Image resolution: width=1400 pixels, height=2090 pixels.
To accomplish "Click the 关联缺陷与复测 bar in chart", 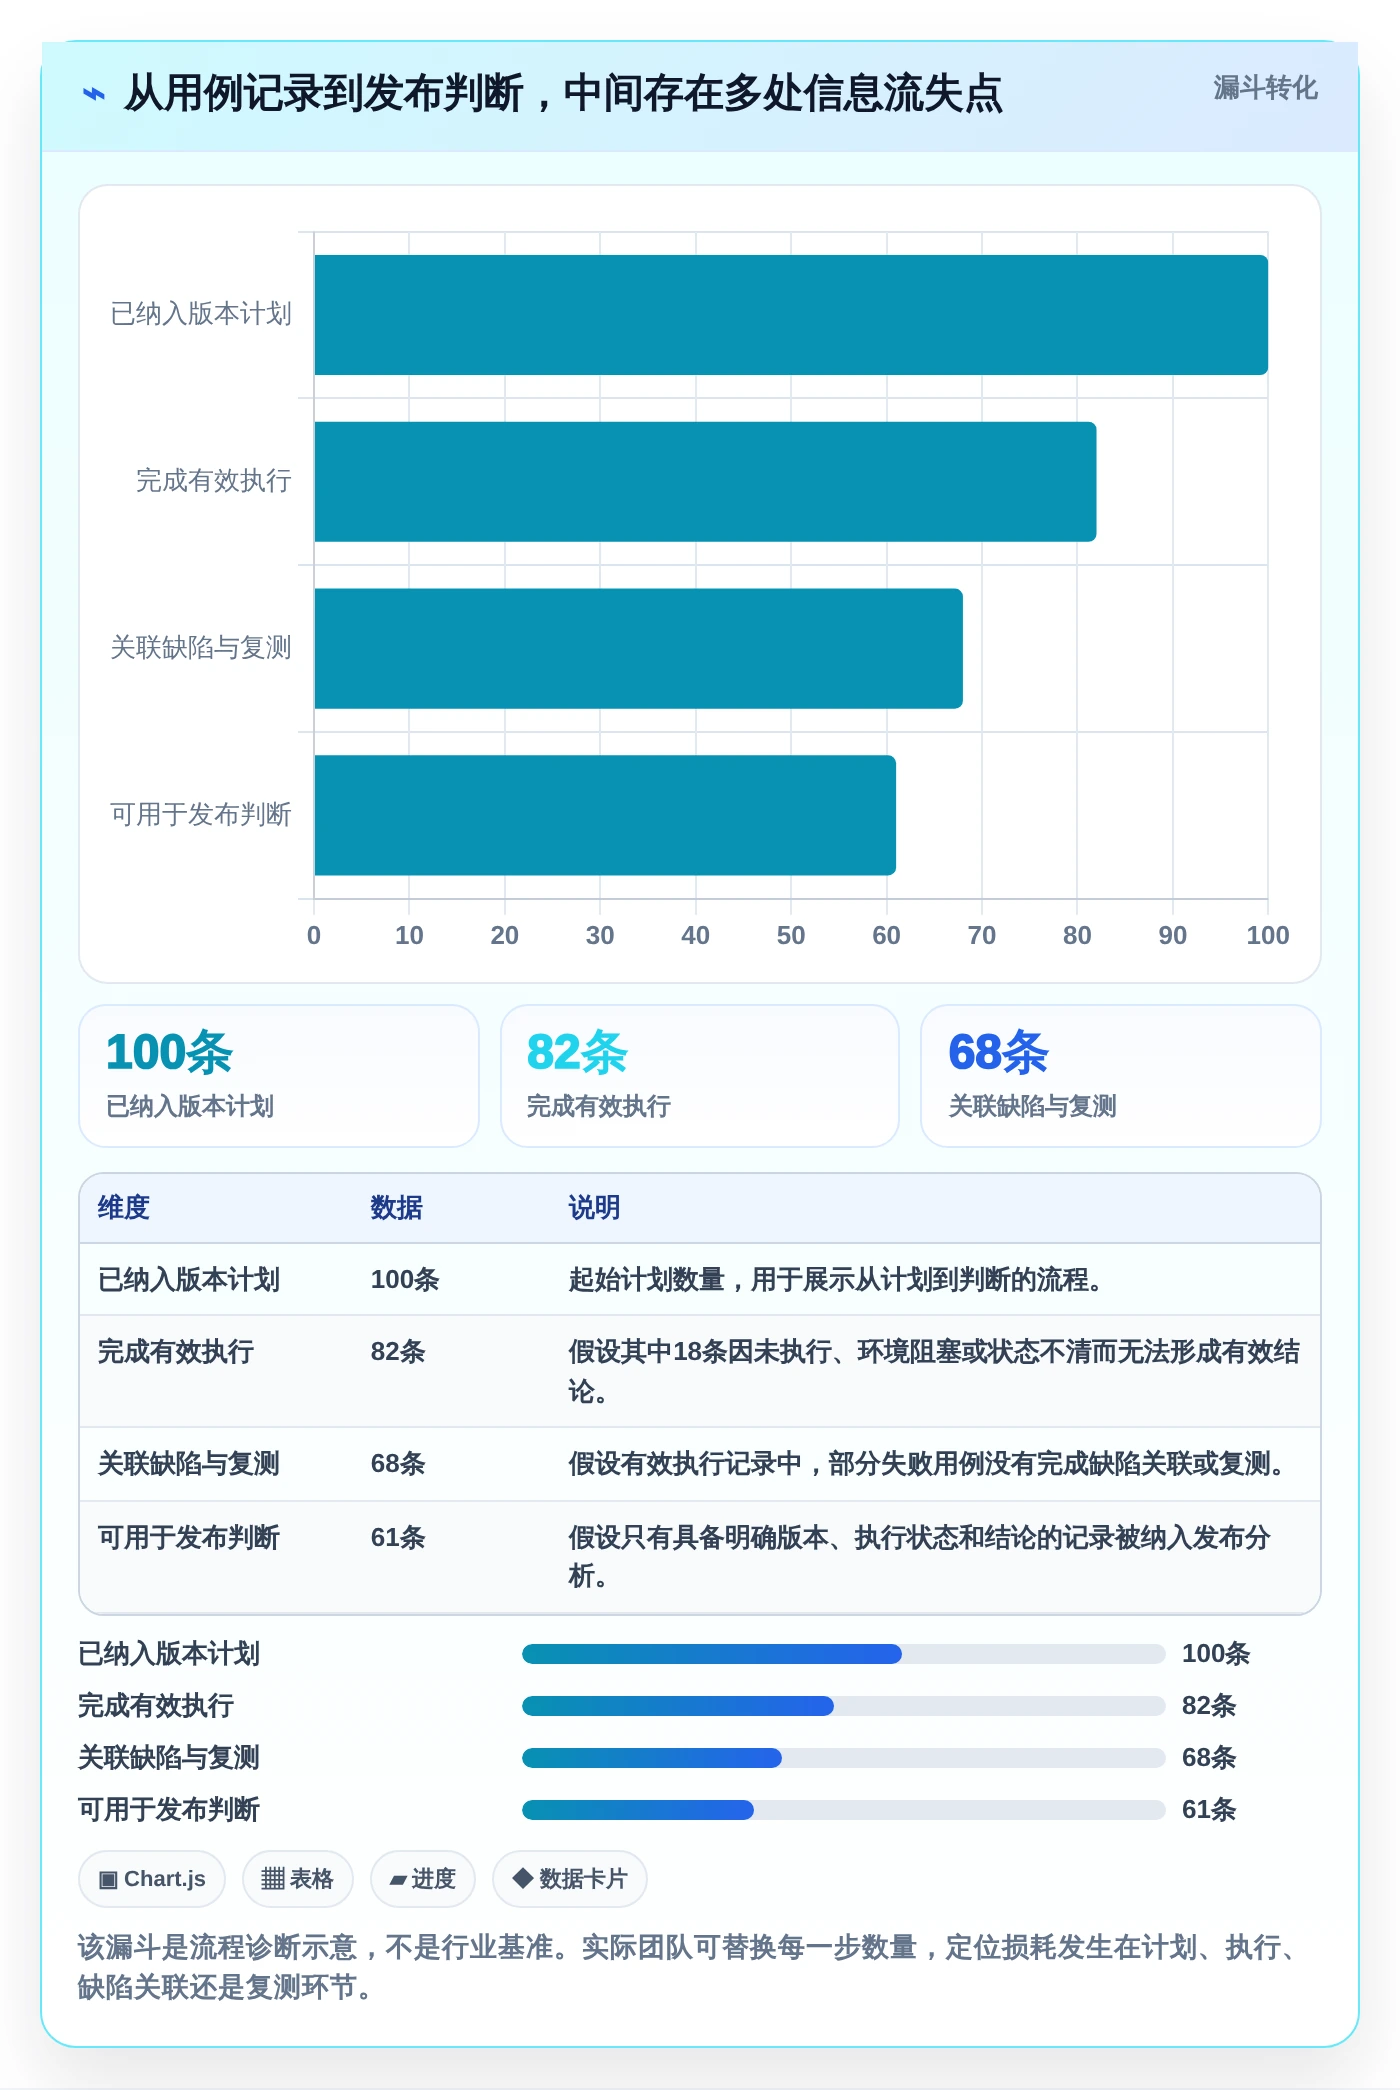I will pyautogui.click(x=638, y=649).
